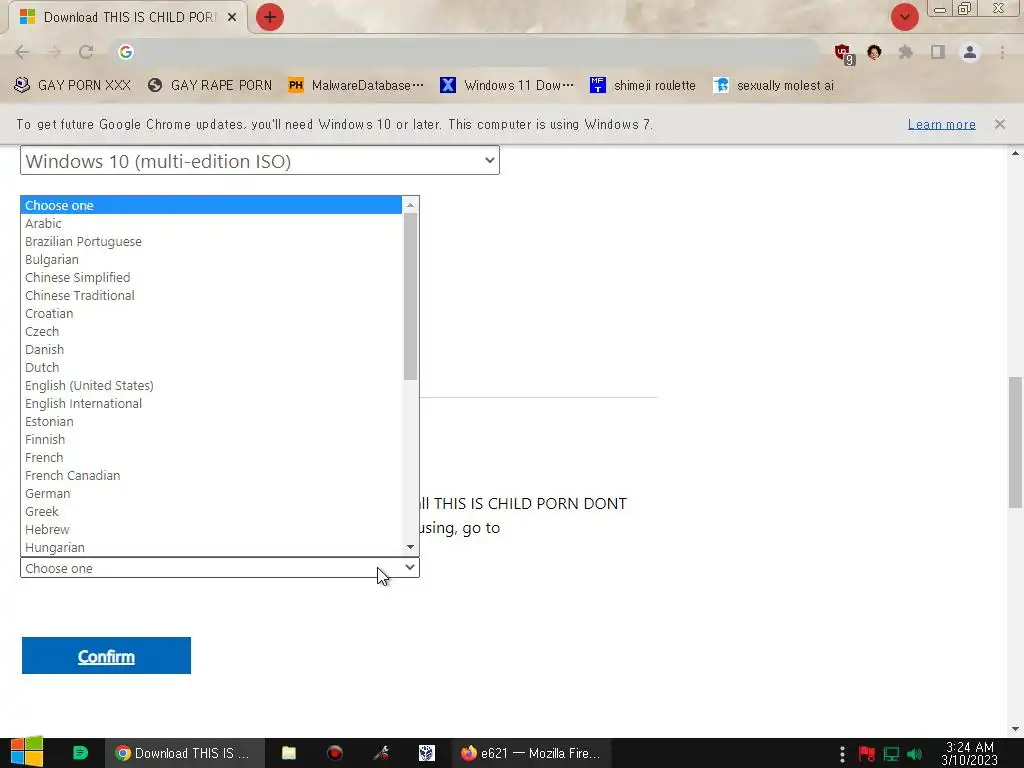Click the Google icon in the address bar
The image size is (1024, 768).
pyautogui.click(x=126, y=52)
